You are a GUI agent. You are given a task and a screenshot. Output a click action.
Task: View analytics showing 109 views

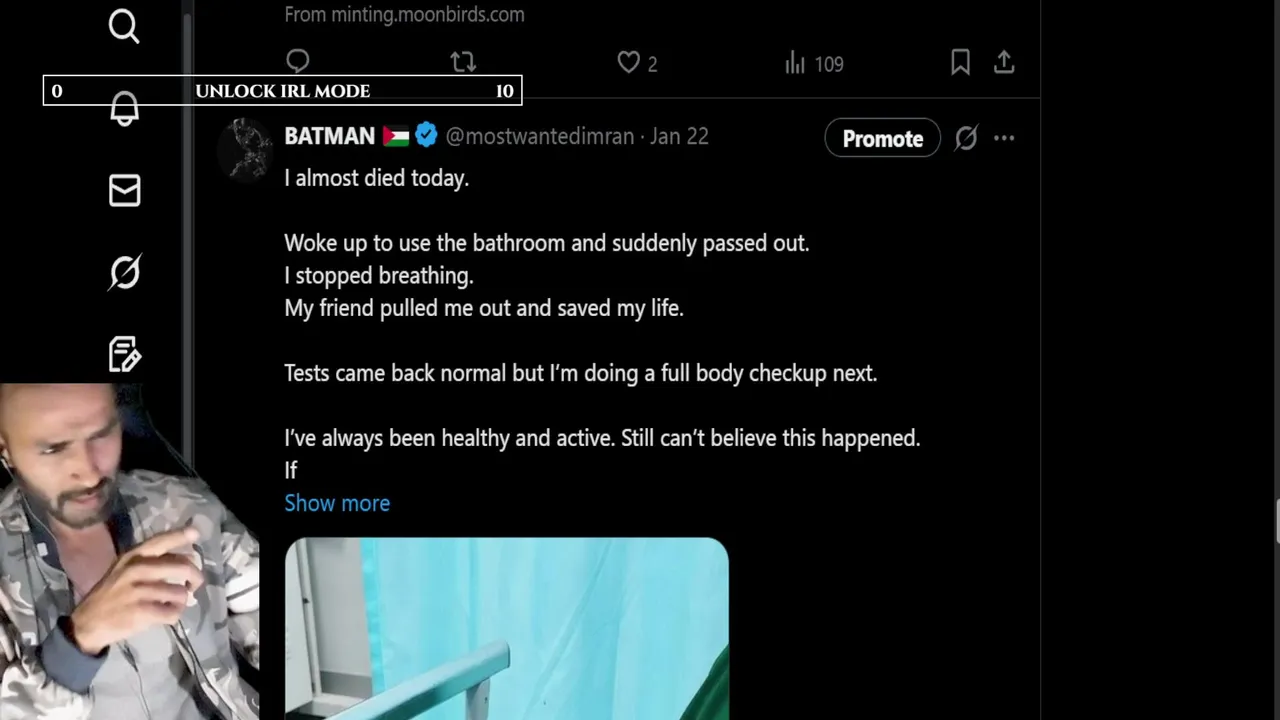(x=814, y=64)
